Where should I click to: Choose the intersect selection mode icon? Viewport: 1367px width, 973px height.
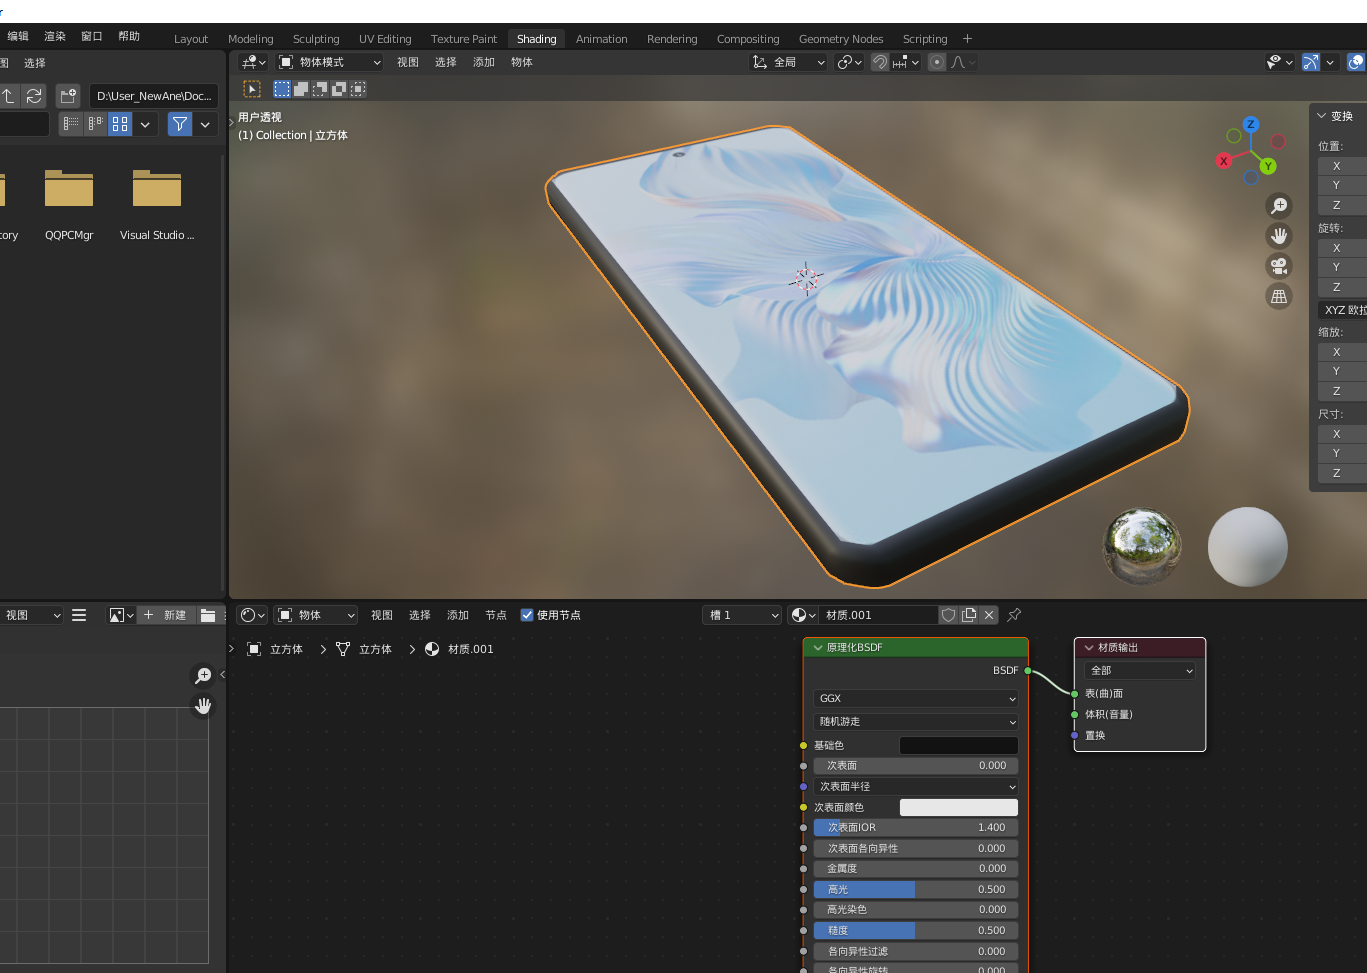pyautogui.click(x=358, y=89)
